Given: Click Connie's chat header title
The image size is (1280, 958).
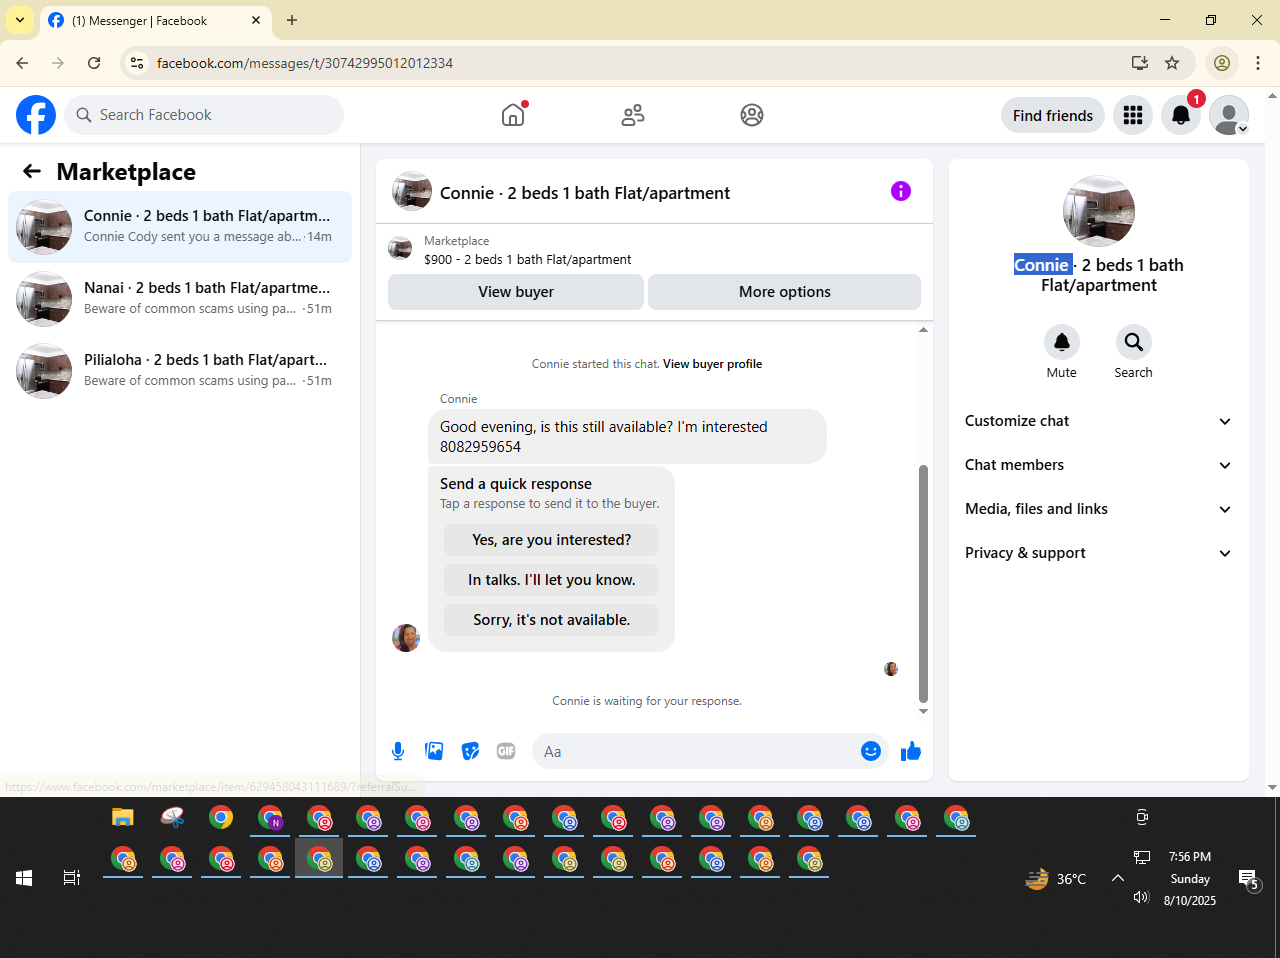Looking at the screenshot, I should pos(585,193).
